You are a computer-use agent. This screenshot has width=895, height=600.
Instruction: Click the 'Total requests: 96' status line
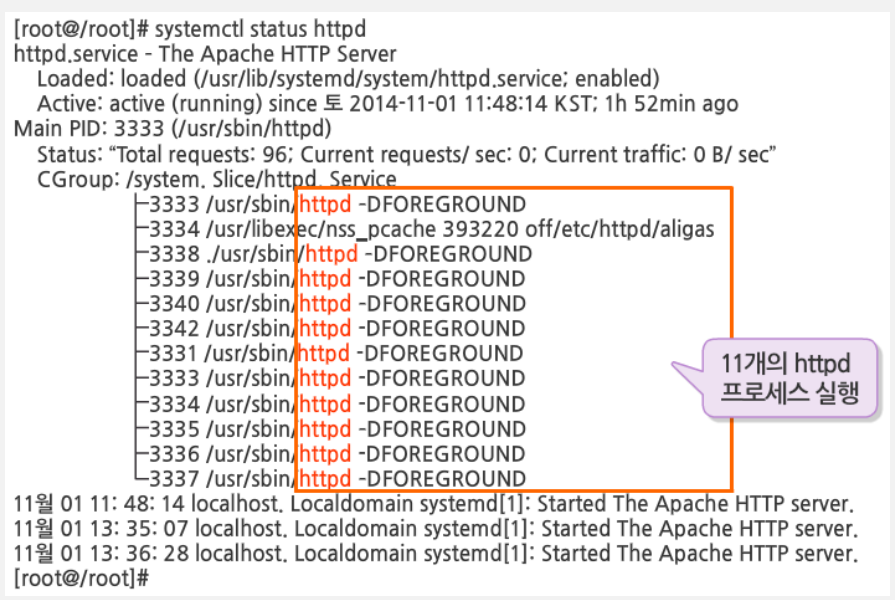[406, 154]
